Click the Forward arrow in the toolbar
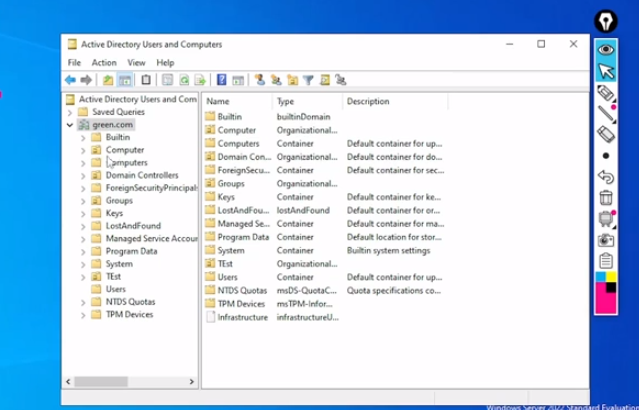The height and width of the screenshot is (410, 639). click(x=86, y=80)
